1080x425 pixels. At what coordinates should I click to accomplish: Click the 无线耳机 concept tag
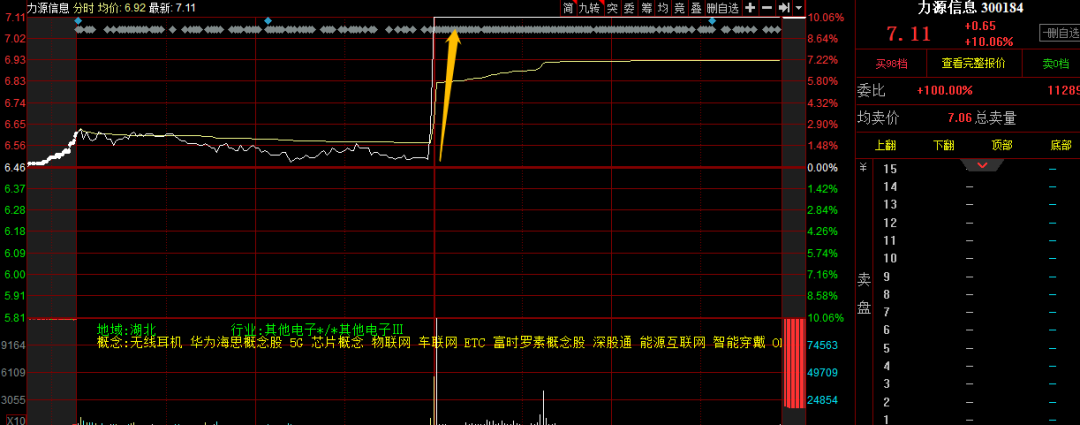click(x=156, y=342)
